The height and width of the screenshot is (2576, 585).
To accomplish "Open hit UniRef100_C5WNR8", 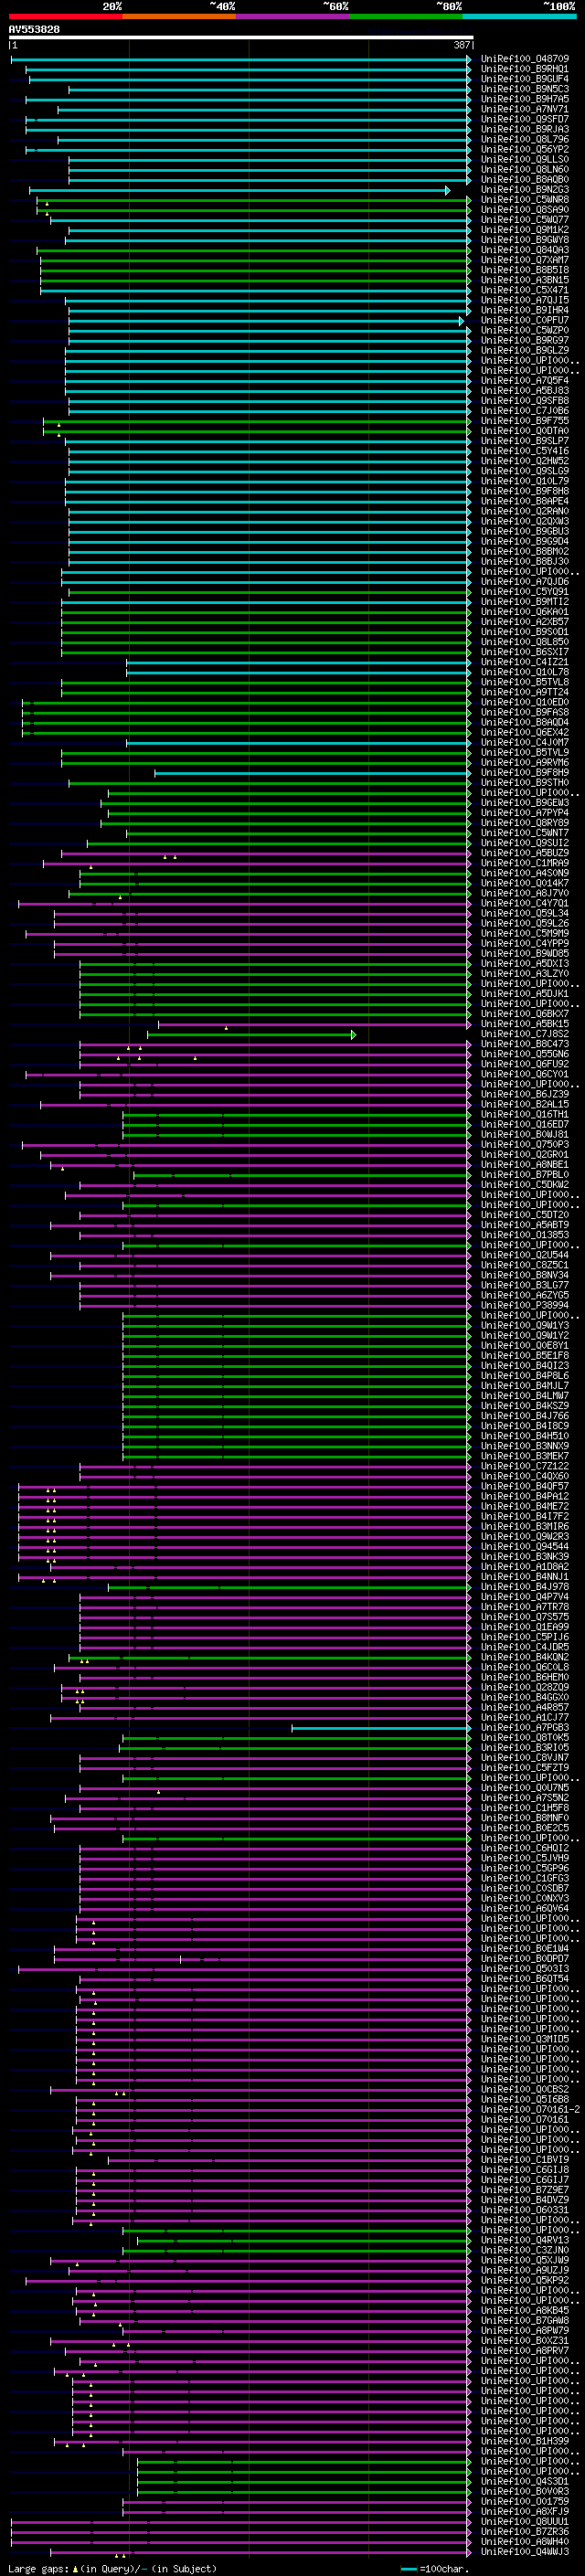I will (x=525, y=200).
